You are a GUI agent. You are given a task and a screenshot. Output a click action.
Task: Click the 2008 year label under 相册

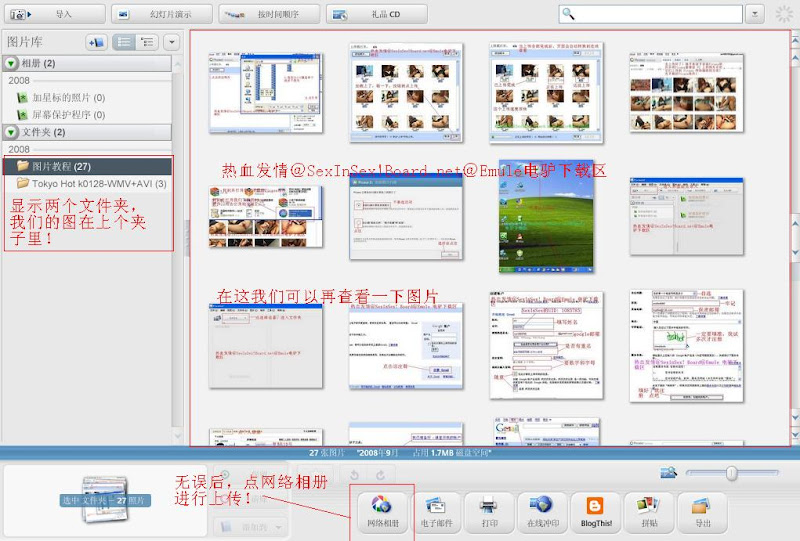point(19,81)
